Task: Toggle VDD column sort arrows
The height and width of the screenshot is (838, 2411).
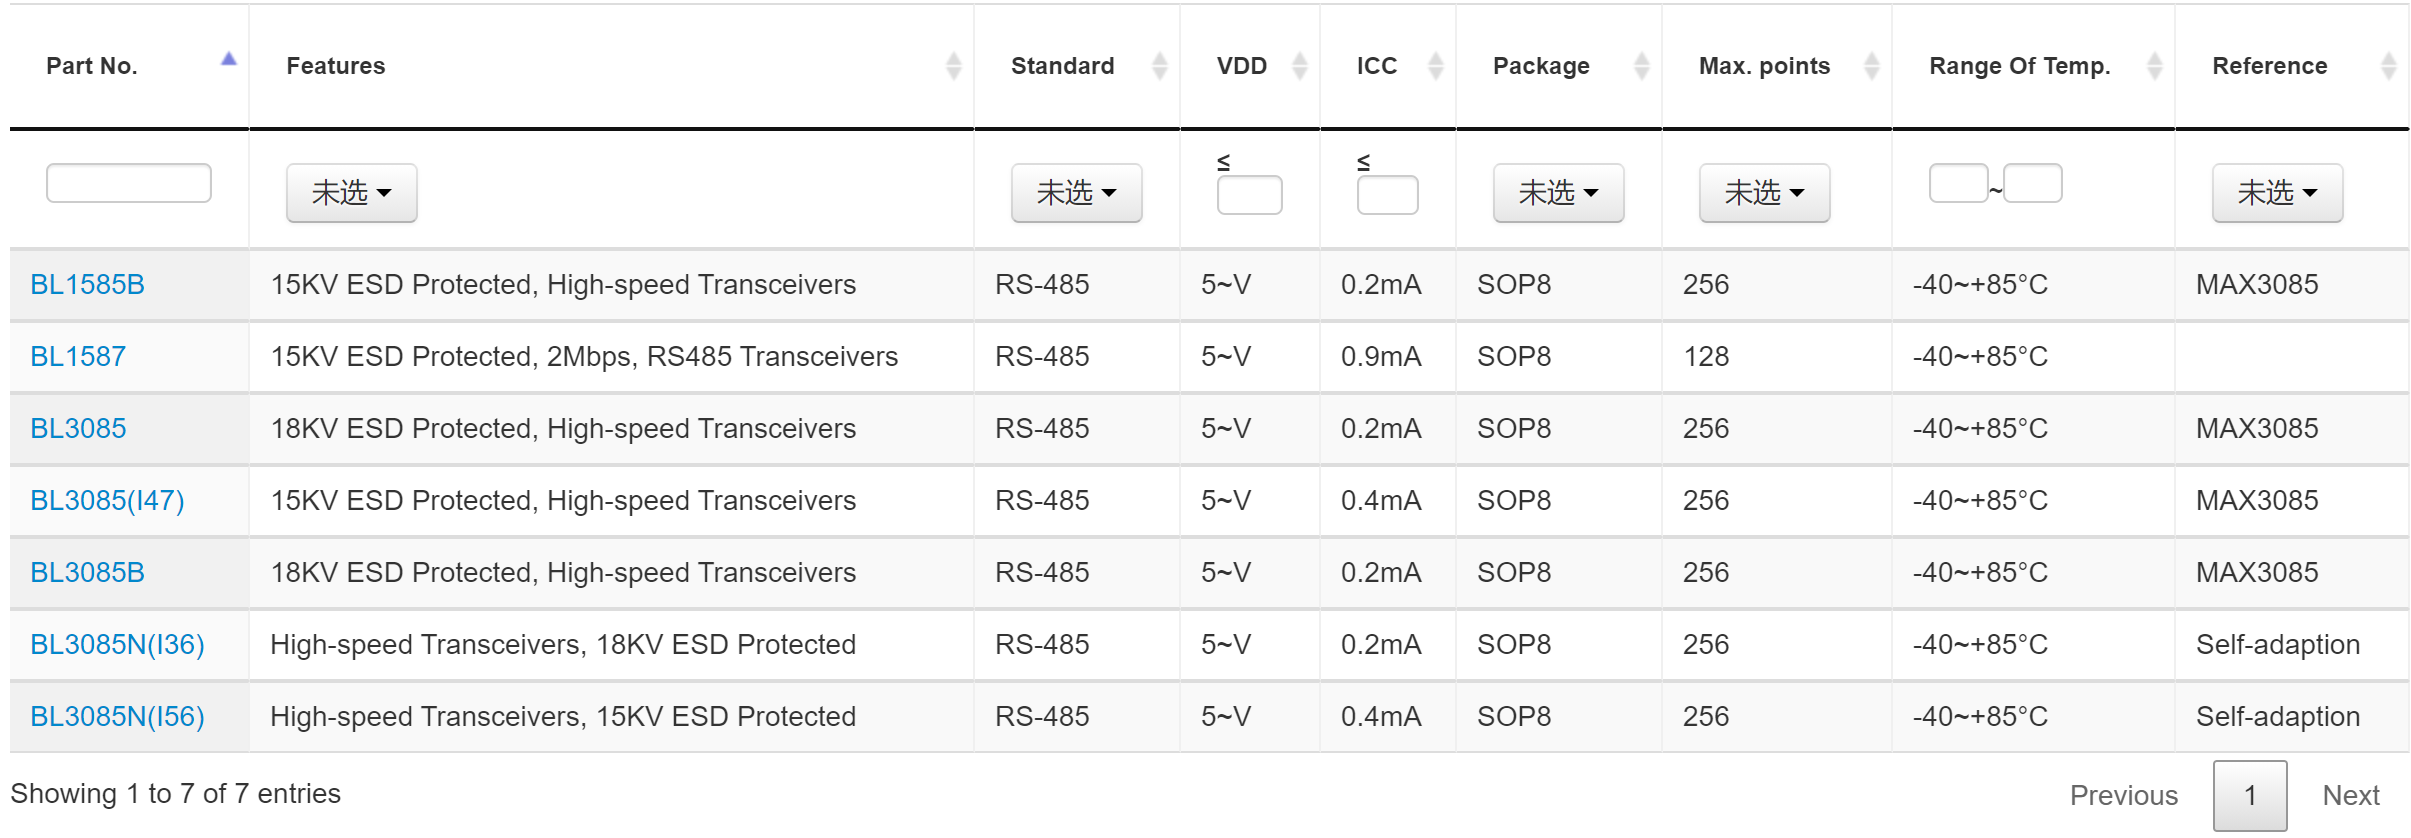Action: coord(1300,66)
